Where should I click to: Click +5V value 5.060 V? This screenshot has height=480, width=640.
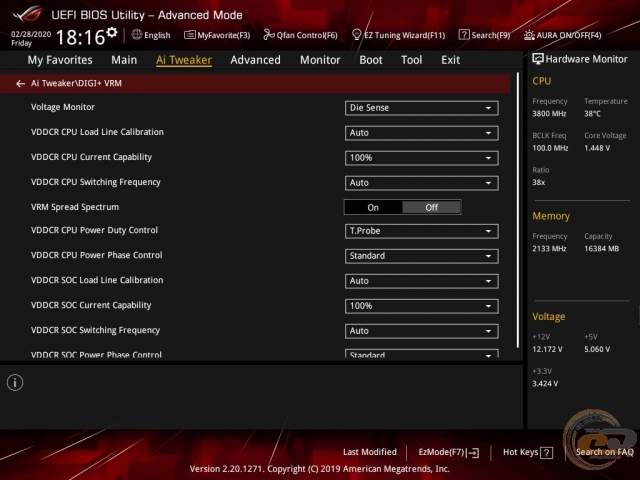click(x=597, y=349)
